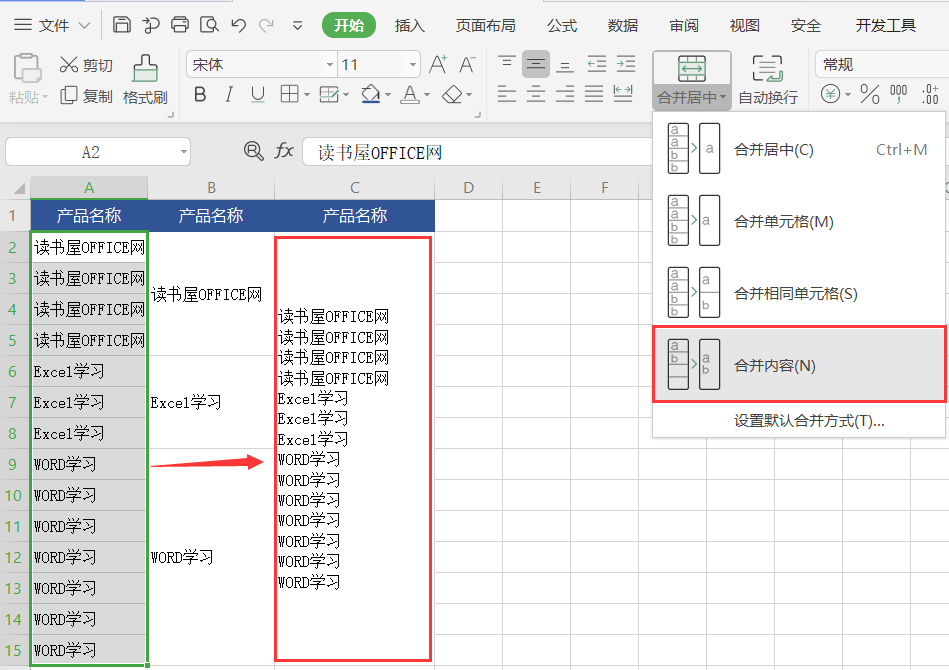Open the number format 常规 combo box
The width and height of the screenshot is (949, 670).
point(882,65)
